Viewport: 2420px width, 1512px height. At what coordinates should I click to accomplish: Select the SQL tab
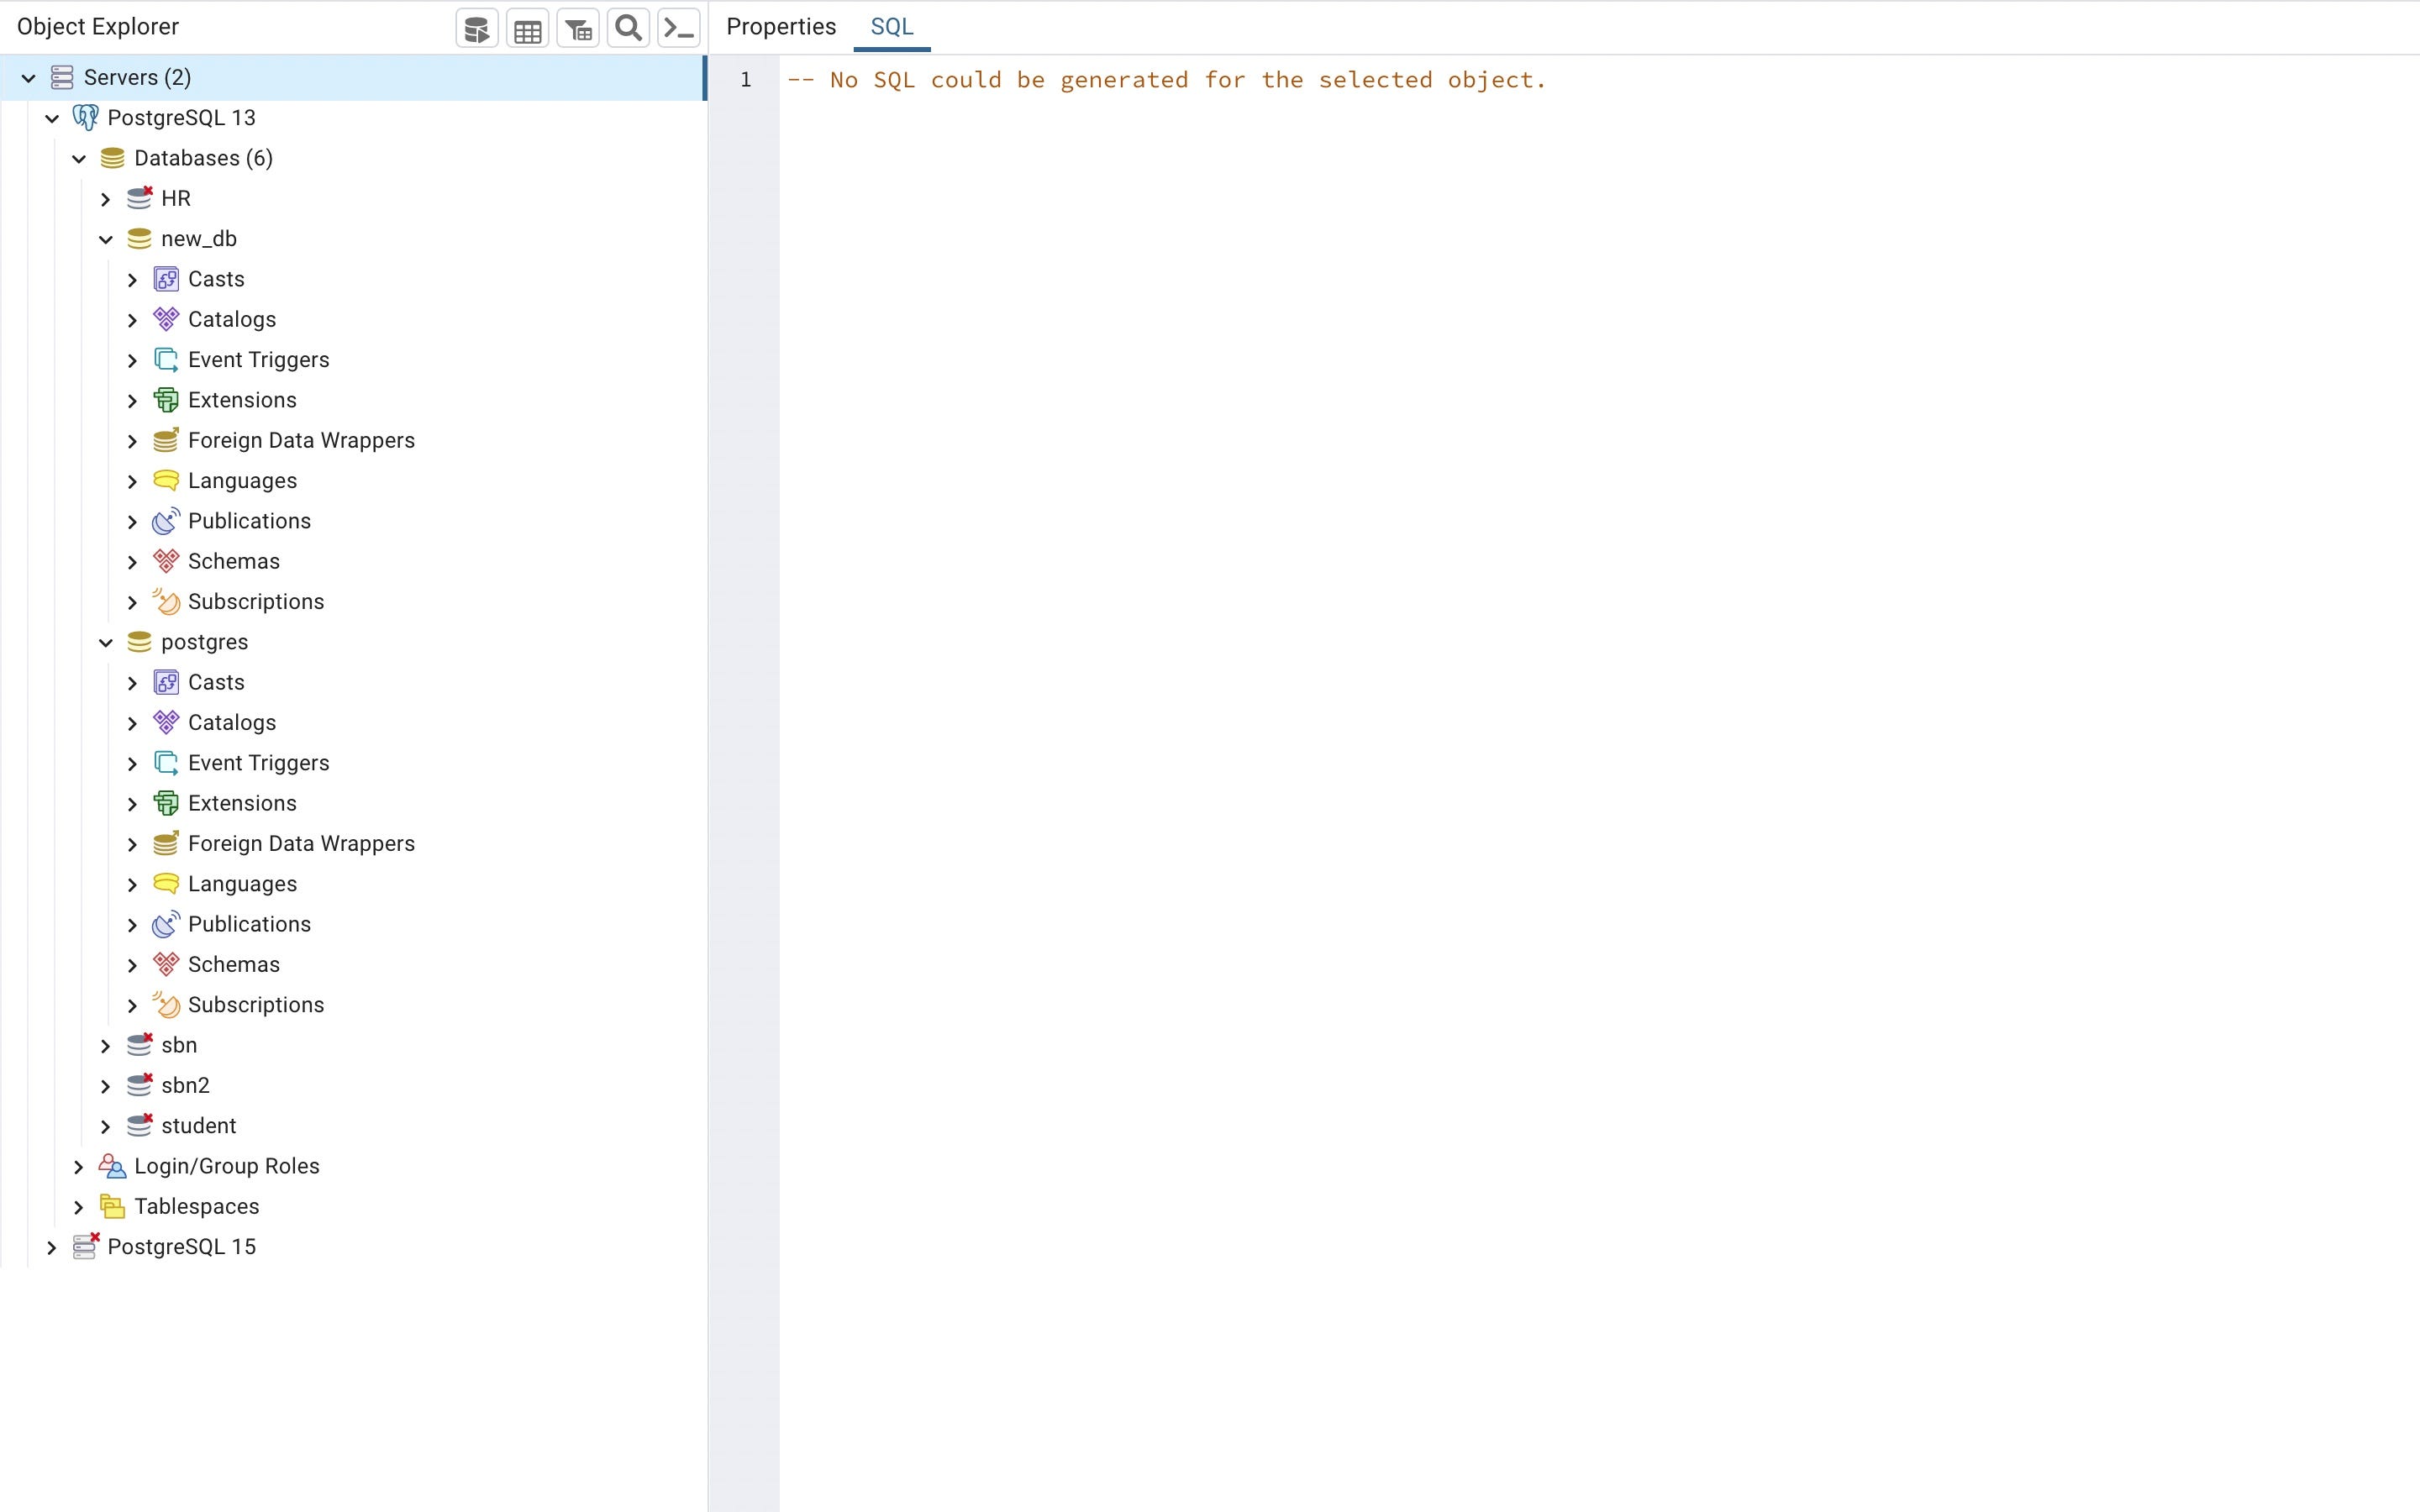(x=891, y=27)
